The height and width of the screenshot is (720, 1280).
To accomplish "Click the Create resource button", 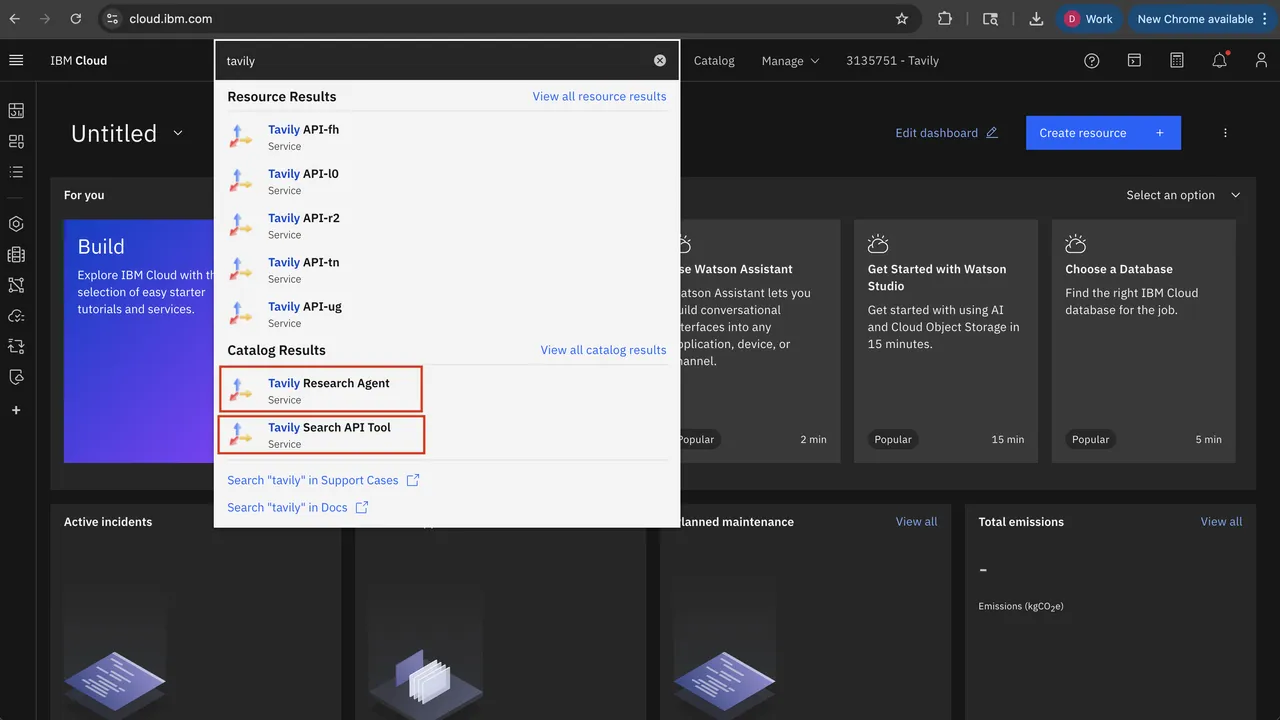I will point(1103,133).
